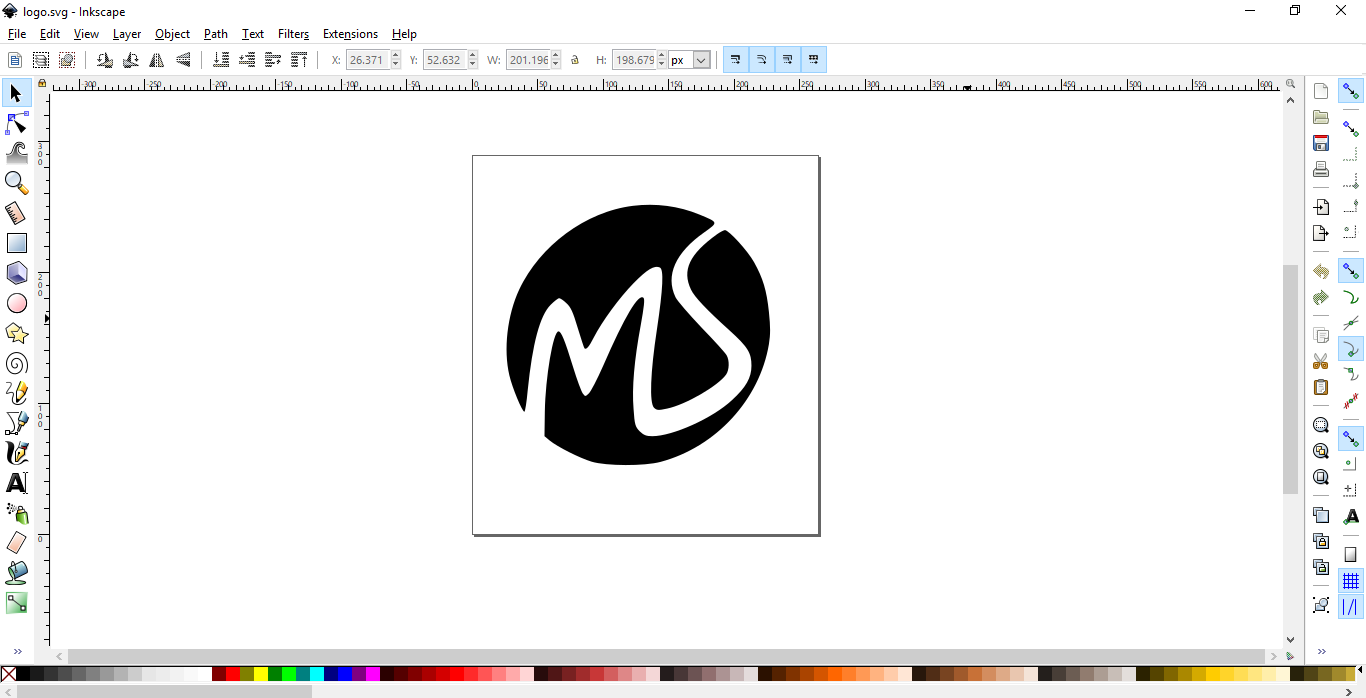
Task: Click the Deselect icon in toolbar
Action: pos(67,60)
